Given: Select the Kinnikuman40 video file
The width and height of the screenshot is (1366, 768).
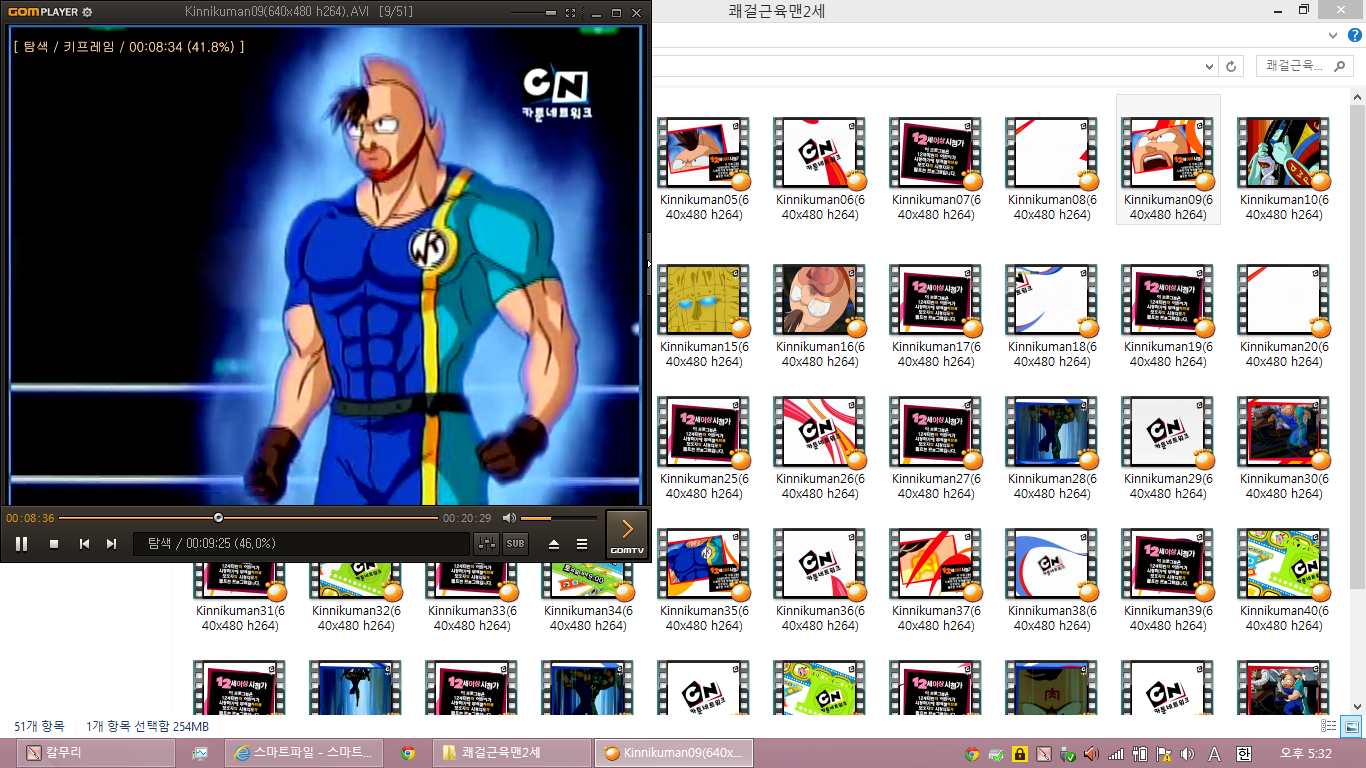Looking at the screenshot, I should coord(1283,580).
